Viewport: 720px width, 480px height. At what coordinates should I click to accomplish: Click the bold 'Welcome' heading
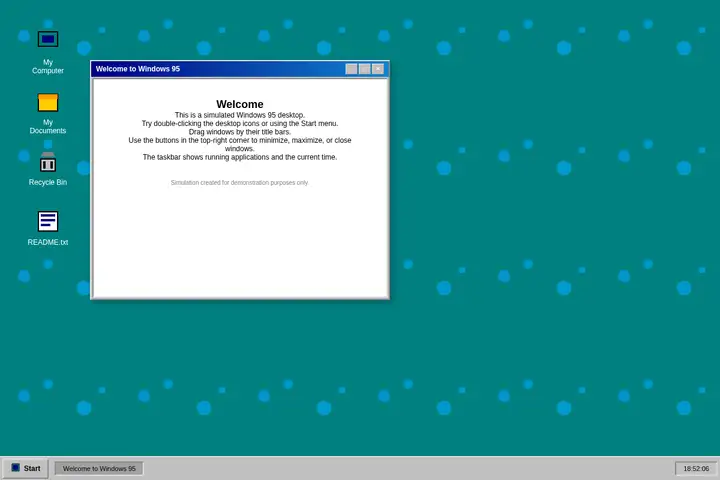pos(240,104)
